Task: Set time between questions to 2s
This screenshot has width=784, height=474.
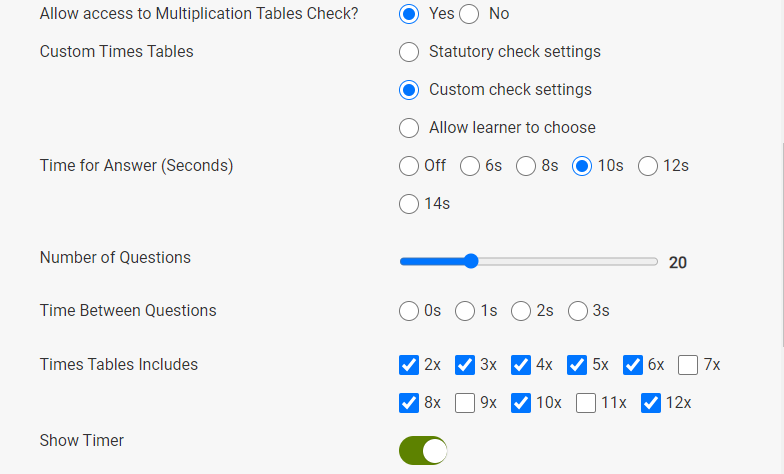Action: [521, 311]
